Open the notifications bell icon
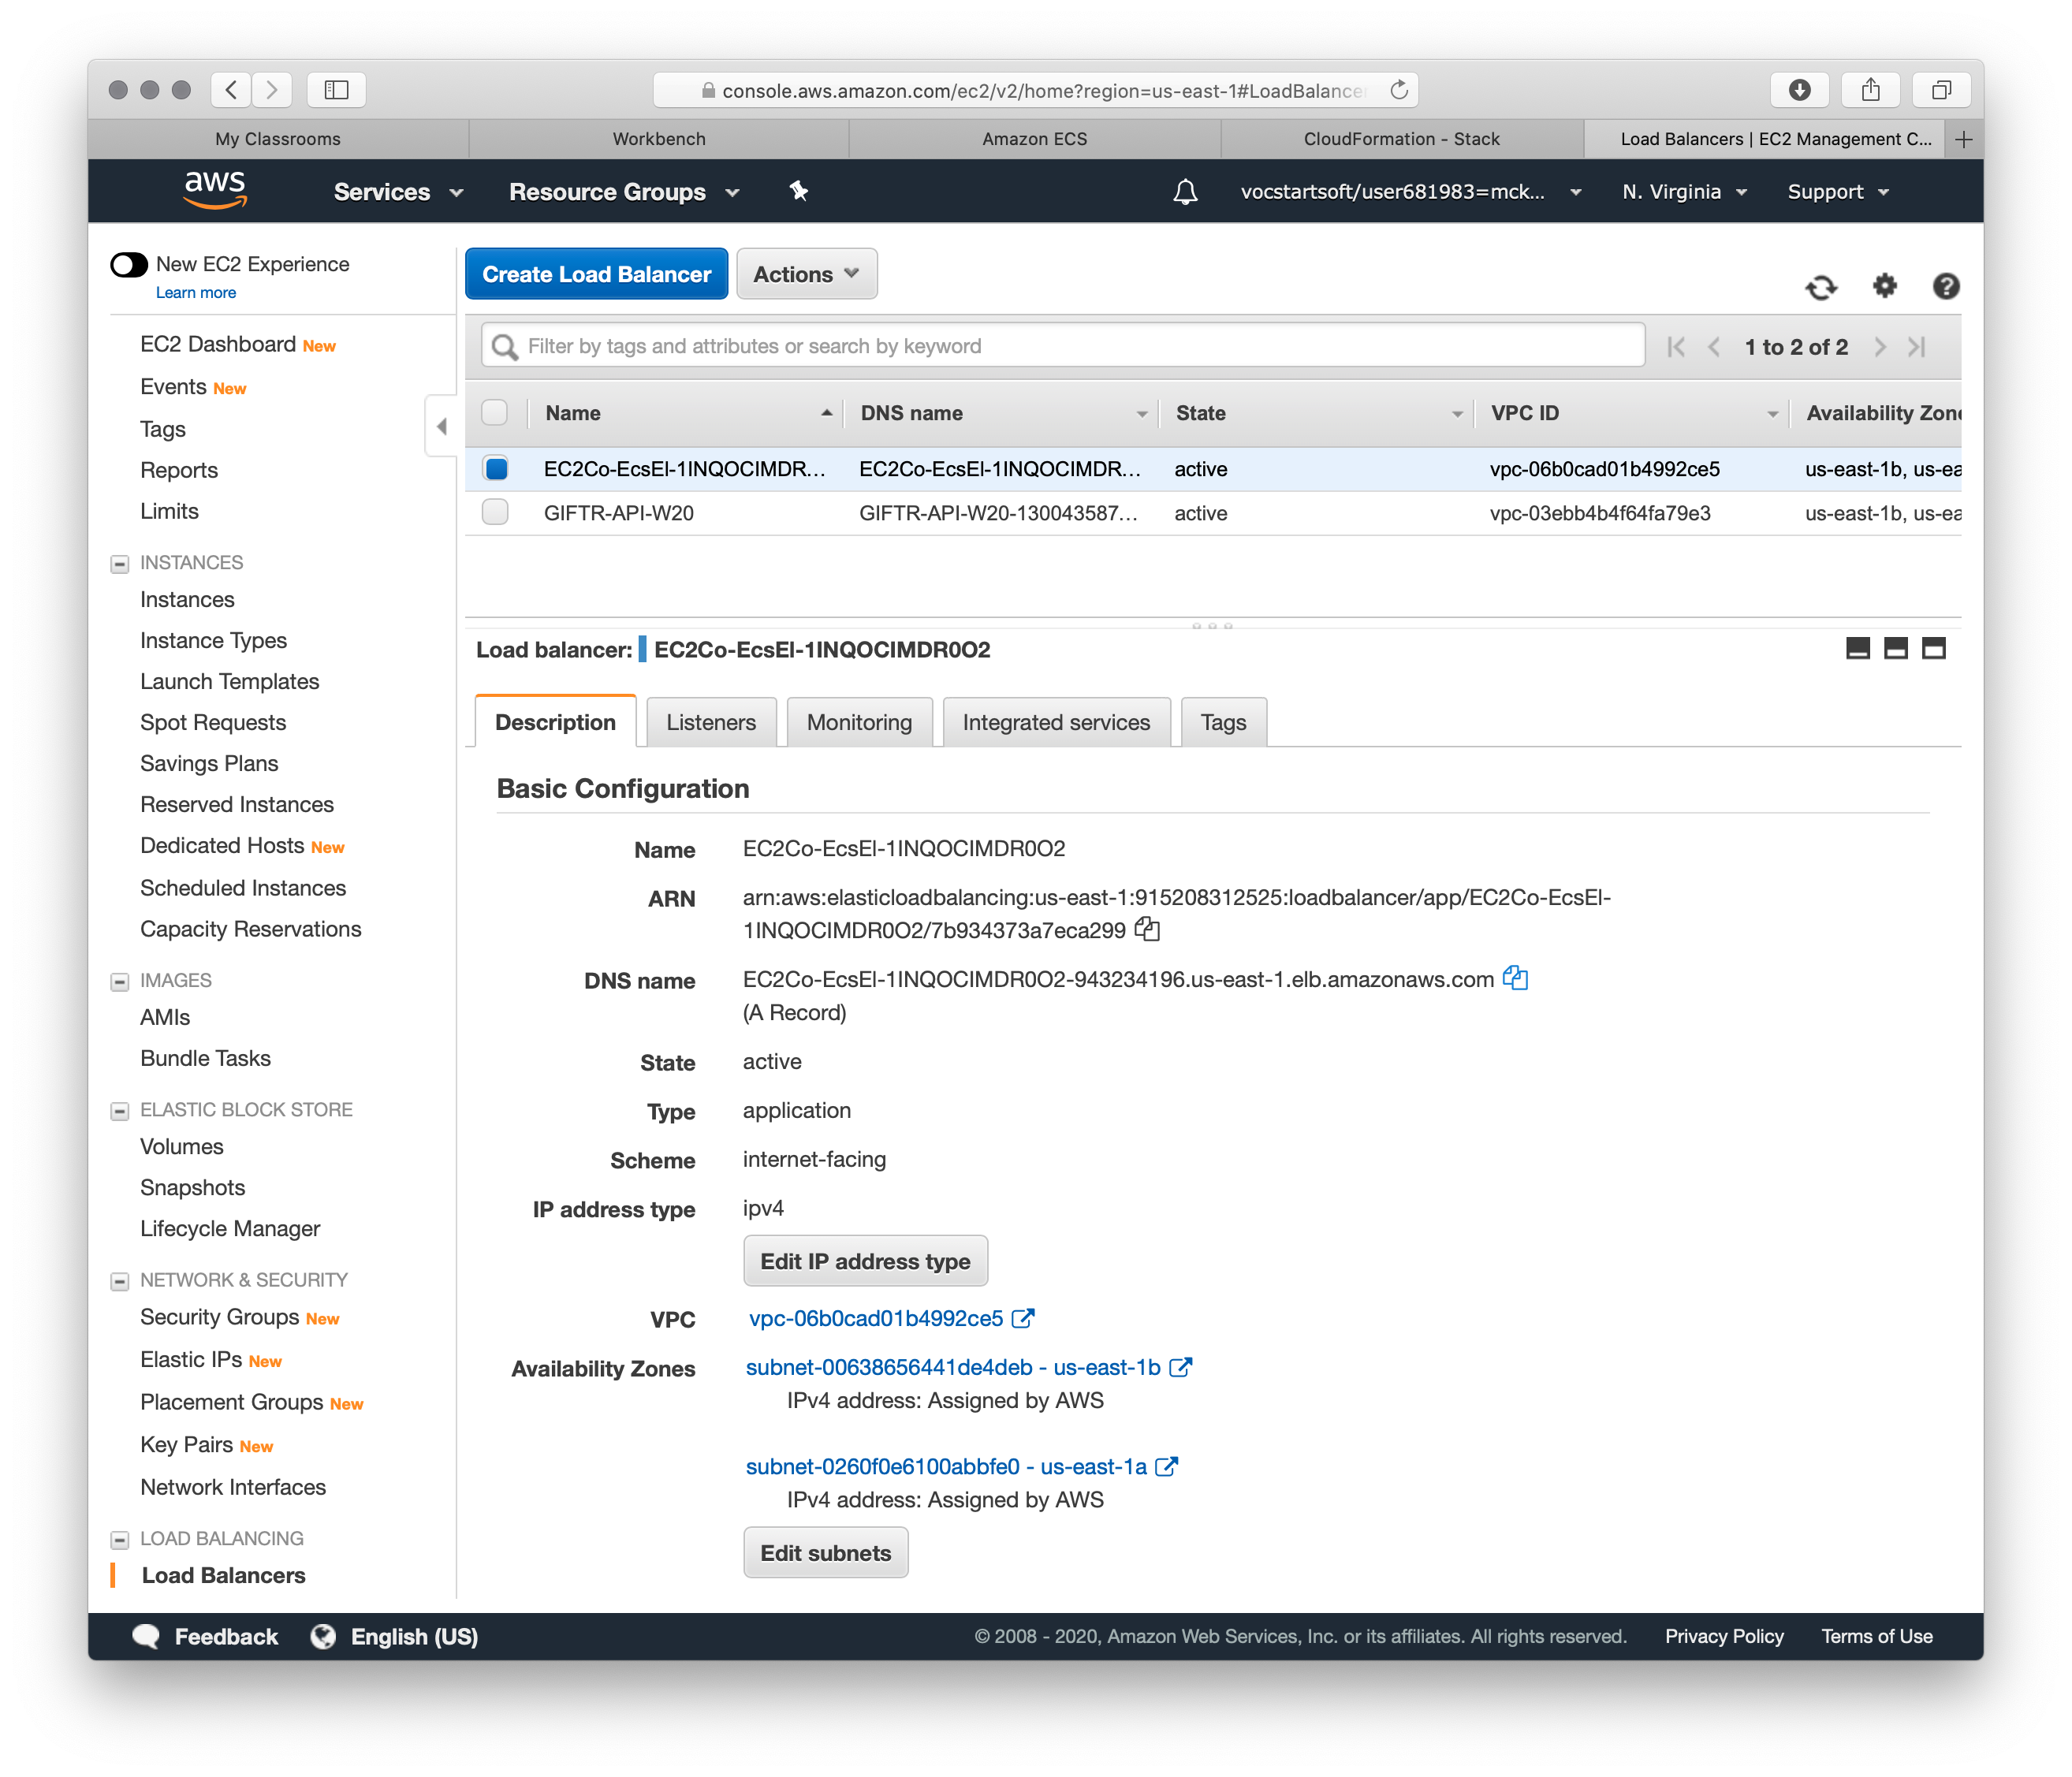This screenshot has width=2072, height=1777. (x=1185, y=191)
